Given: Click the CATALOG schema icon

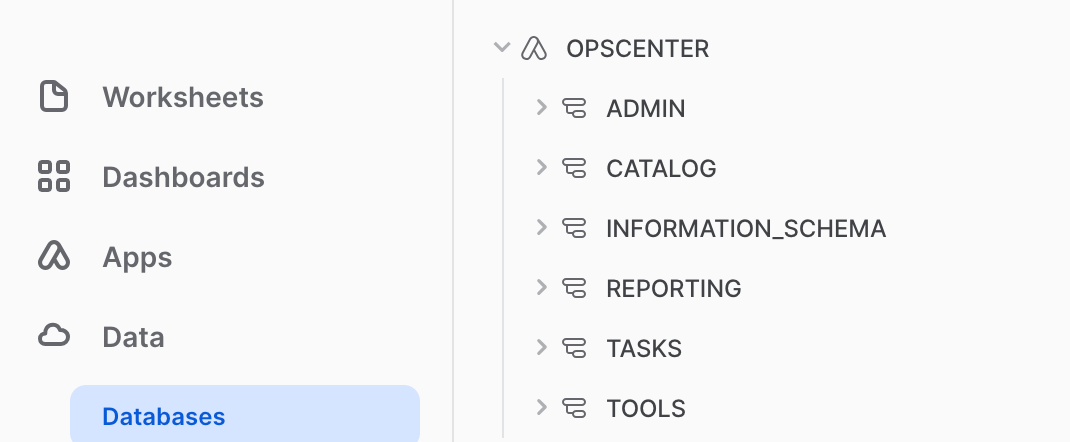Looking at the screenshot, I should tap(574, 168).
